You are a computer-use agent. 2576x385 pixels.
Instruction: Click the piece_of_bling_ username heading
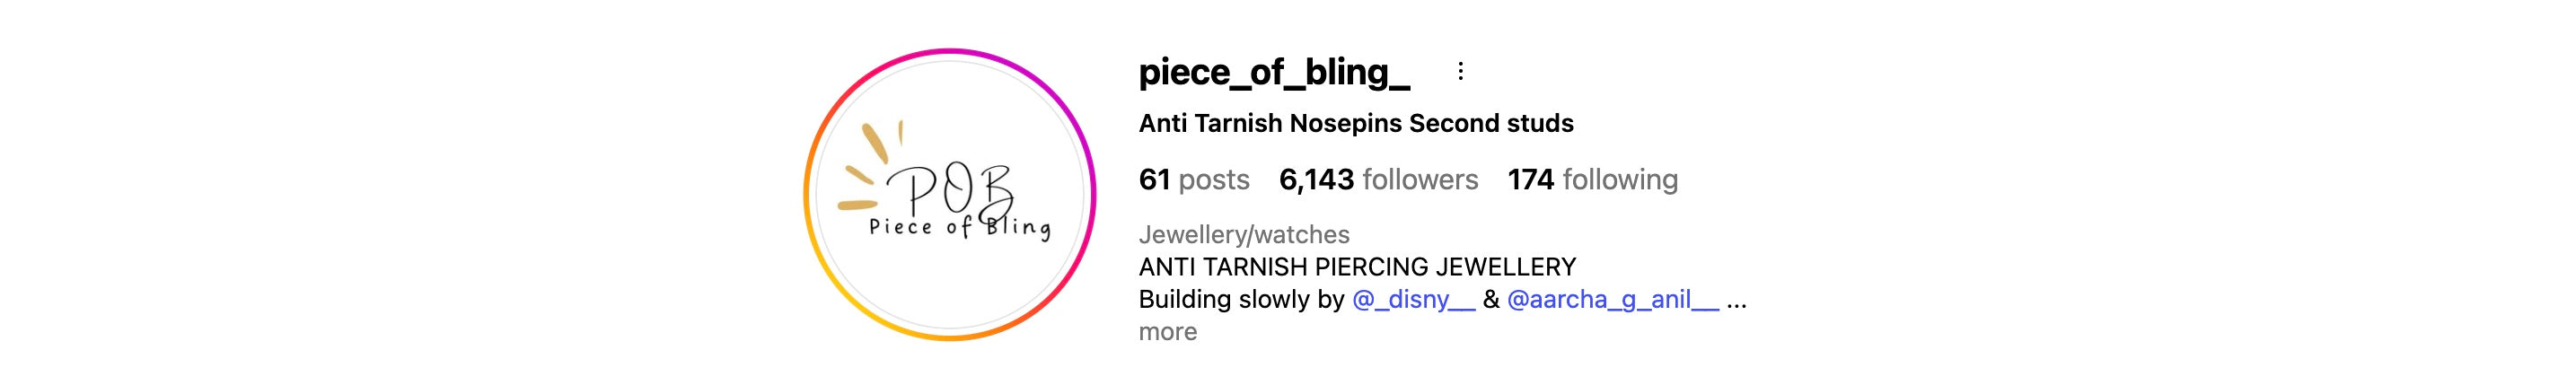1274,72
